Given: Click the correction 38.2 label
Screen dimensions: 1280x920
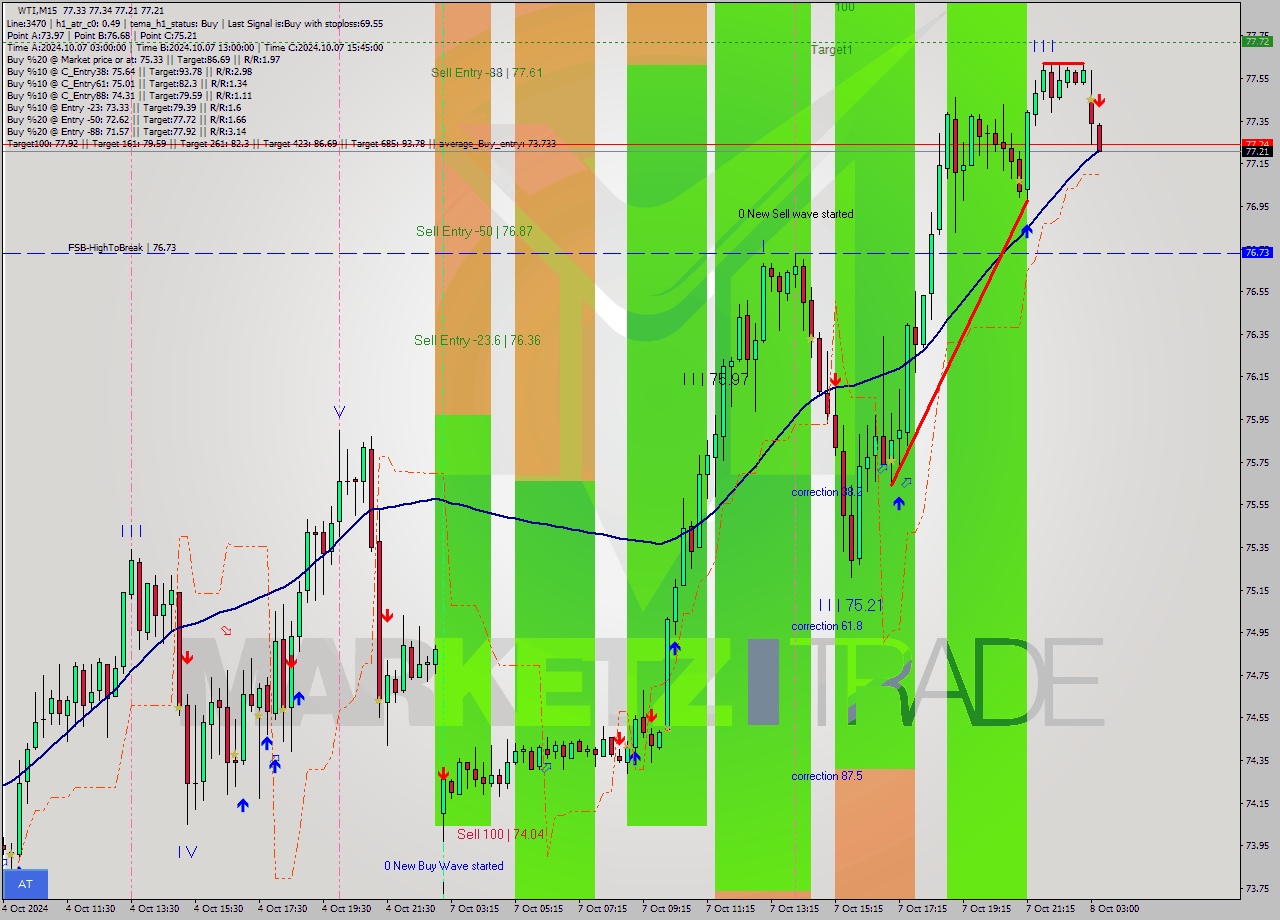Looking at the screenshot, I should (x=826, y=492).
